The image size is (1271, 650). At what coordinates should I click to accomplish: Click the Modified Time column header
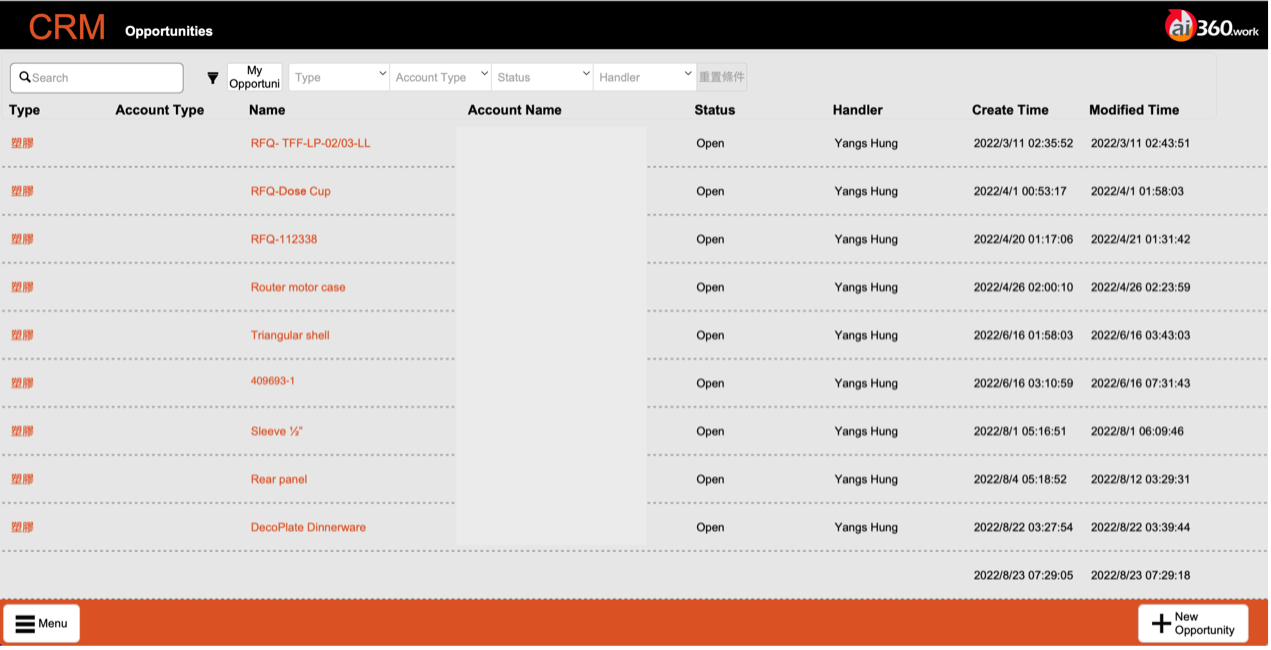point(1134,110)
